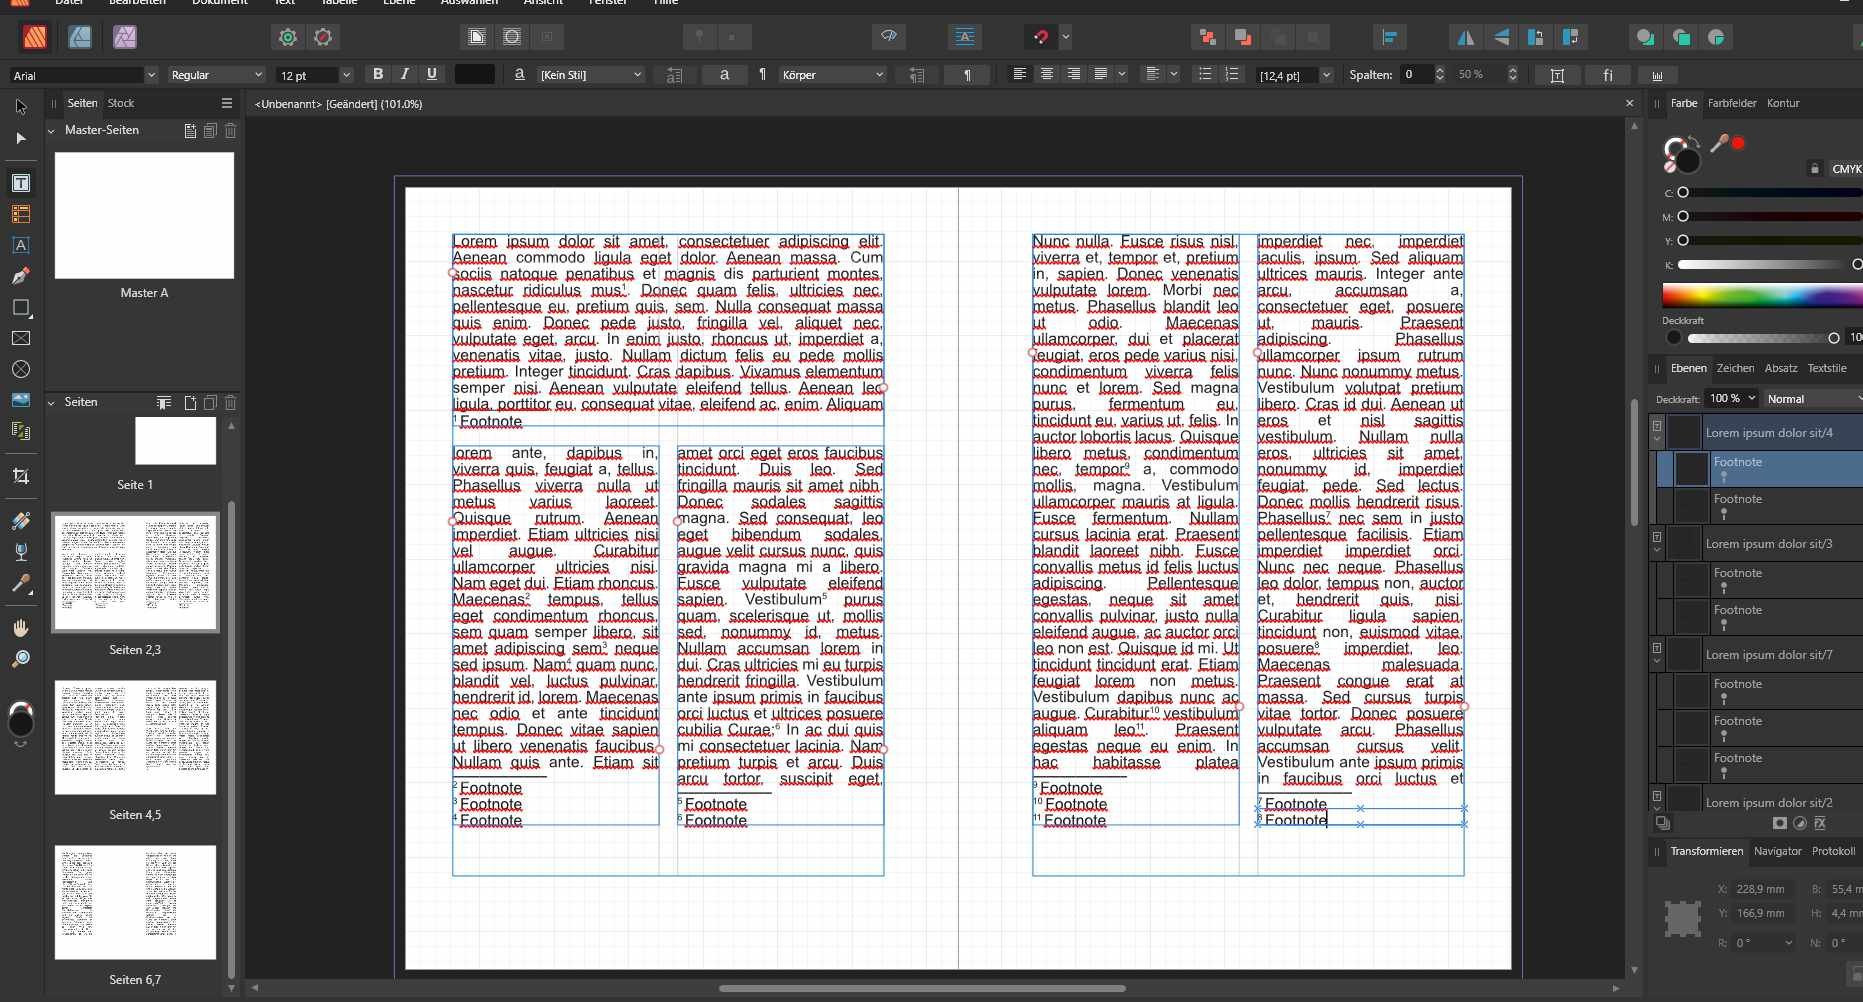Toggle preview mode eye icon
The width and height of the screenshot is (1863, 1002).
point(889,38)
